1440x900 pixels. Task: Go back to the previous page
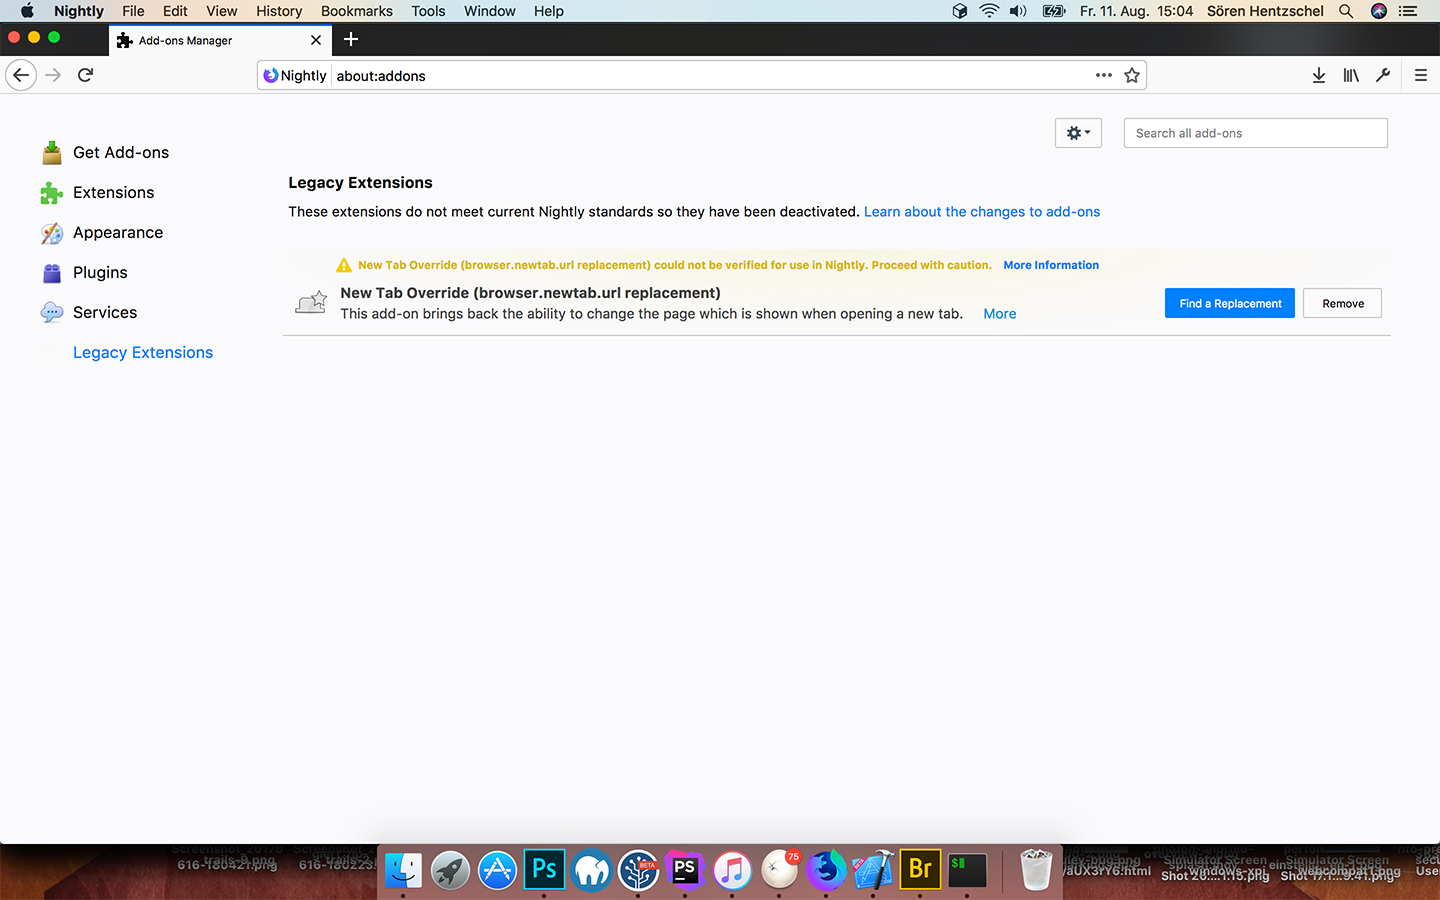21,75
